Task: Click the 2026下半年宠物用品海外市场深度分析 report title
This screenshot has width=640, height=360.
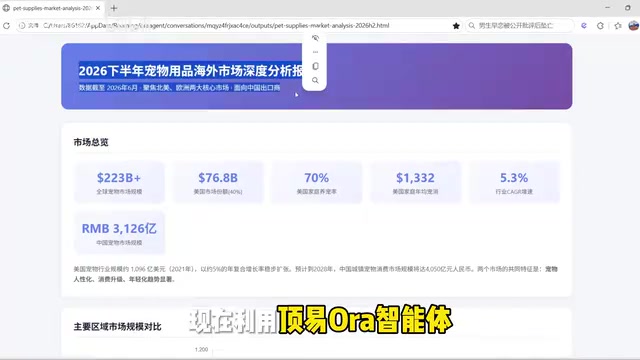Action: click(190, 71)
